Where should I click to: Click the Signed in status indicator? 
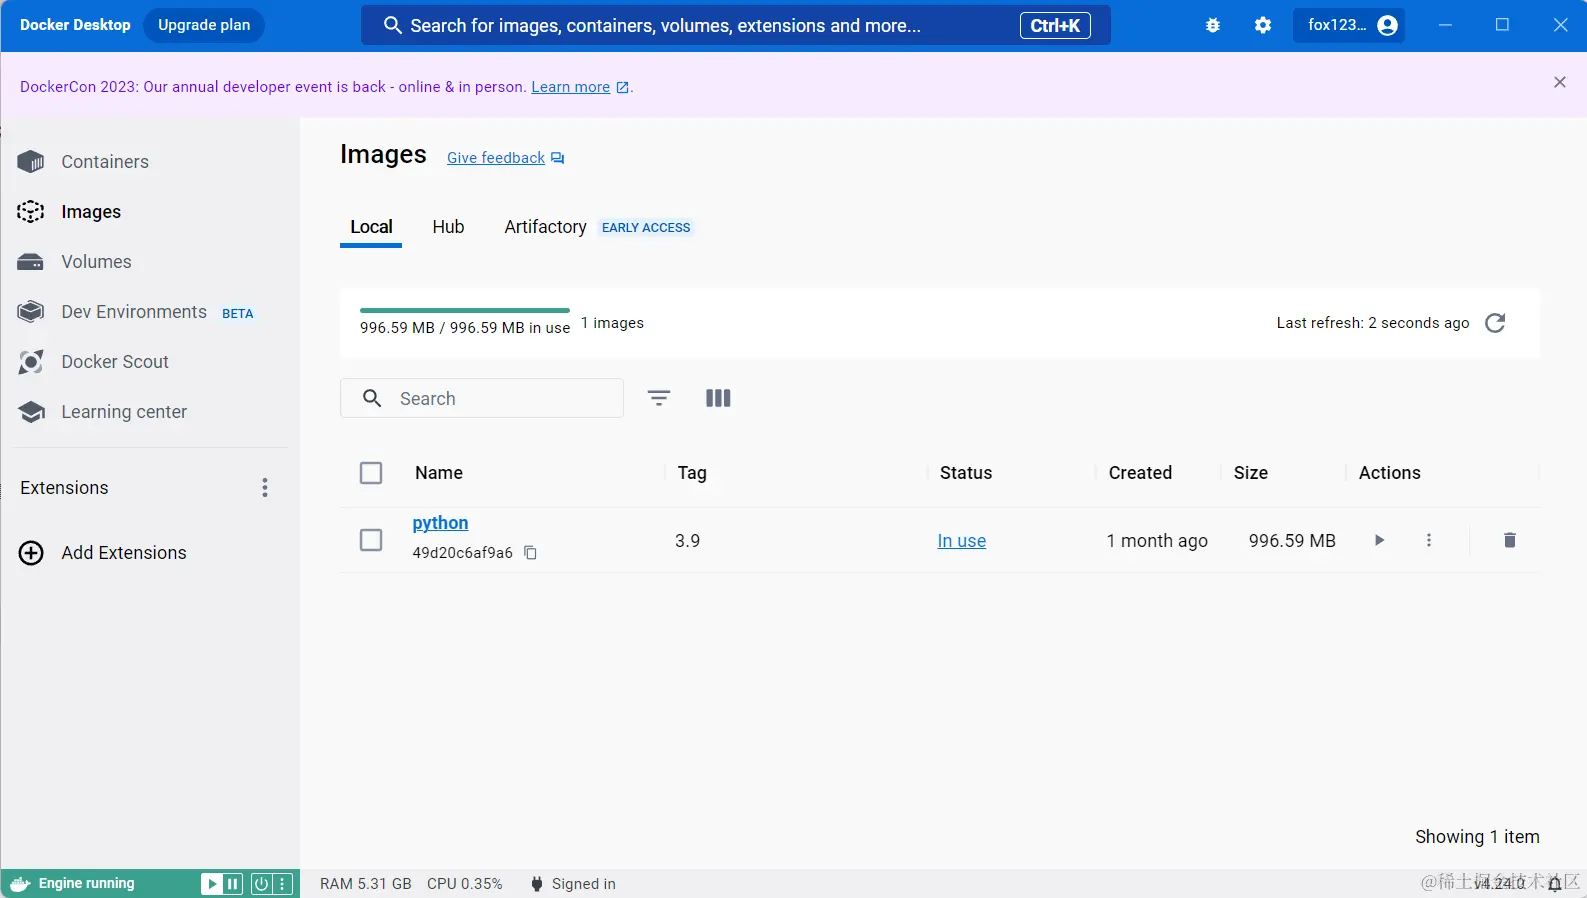(x=573, y=884)
